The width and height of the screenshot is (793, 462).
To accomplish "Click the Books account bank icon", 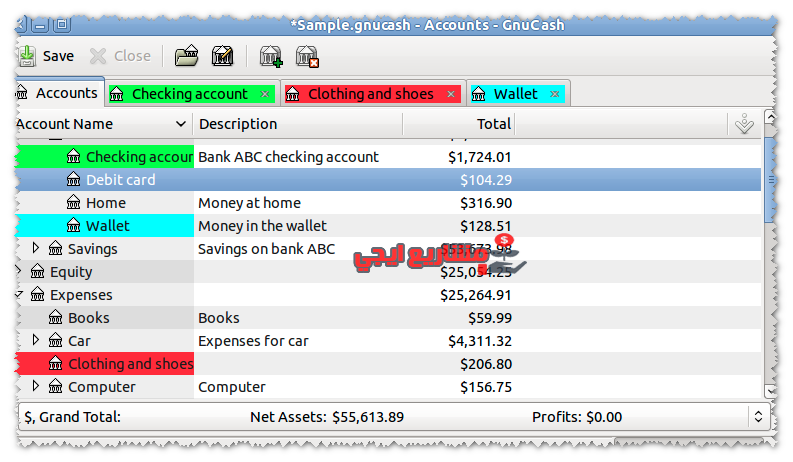I will 56,318.
